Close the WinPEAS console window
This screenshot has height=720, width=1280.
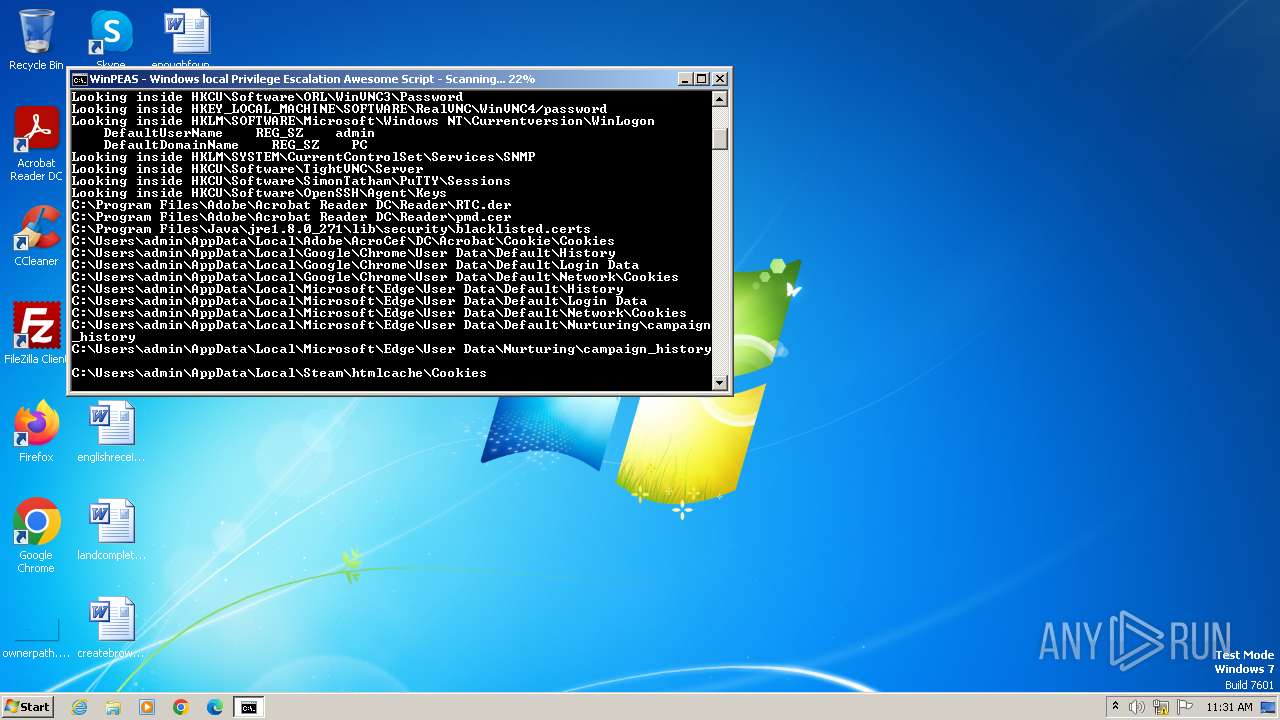[x=720, y=79]
